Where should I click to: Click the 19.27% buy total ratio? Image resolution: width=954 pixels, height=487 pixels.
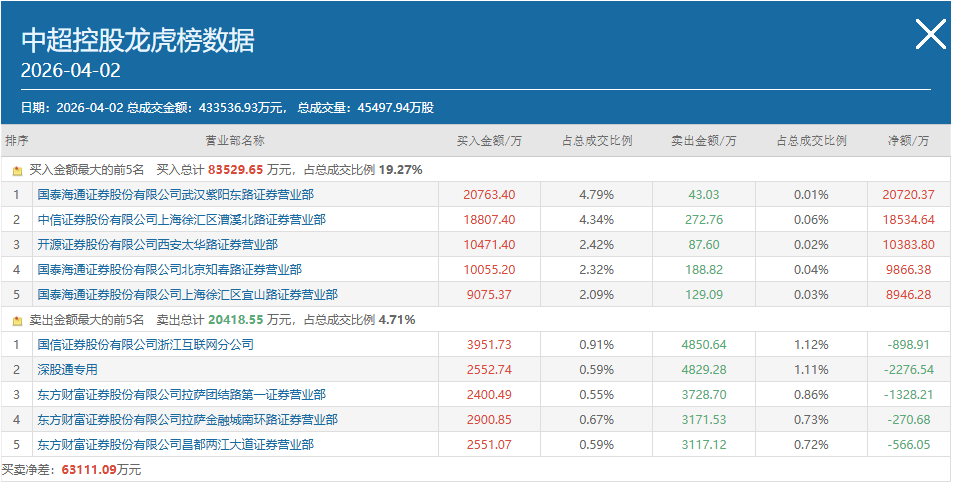[400, 170]
